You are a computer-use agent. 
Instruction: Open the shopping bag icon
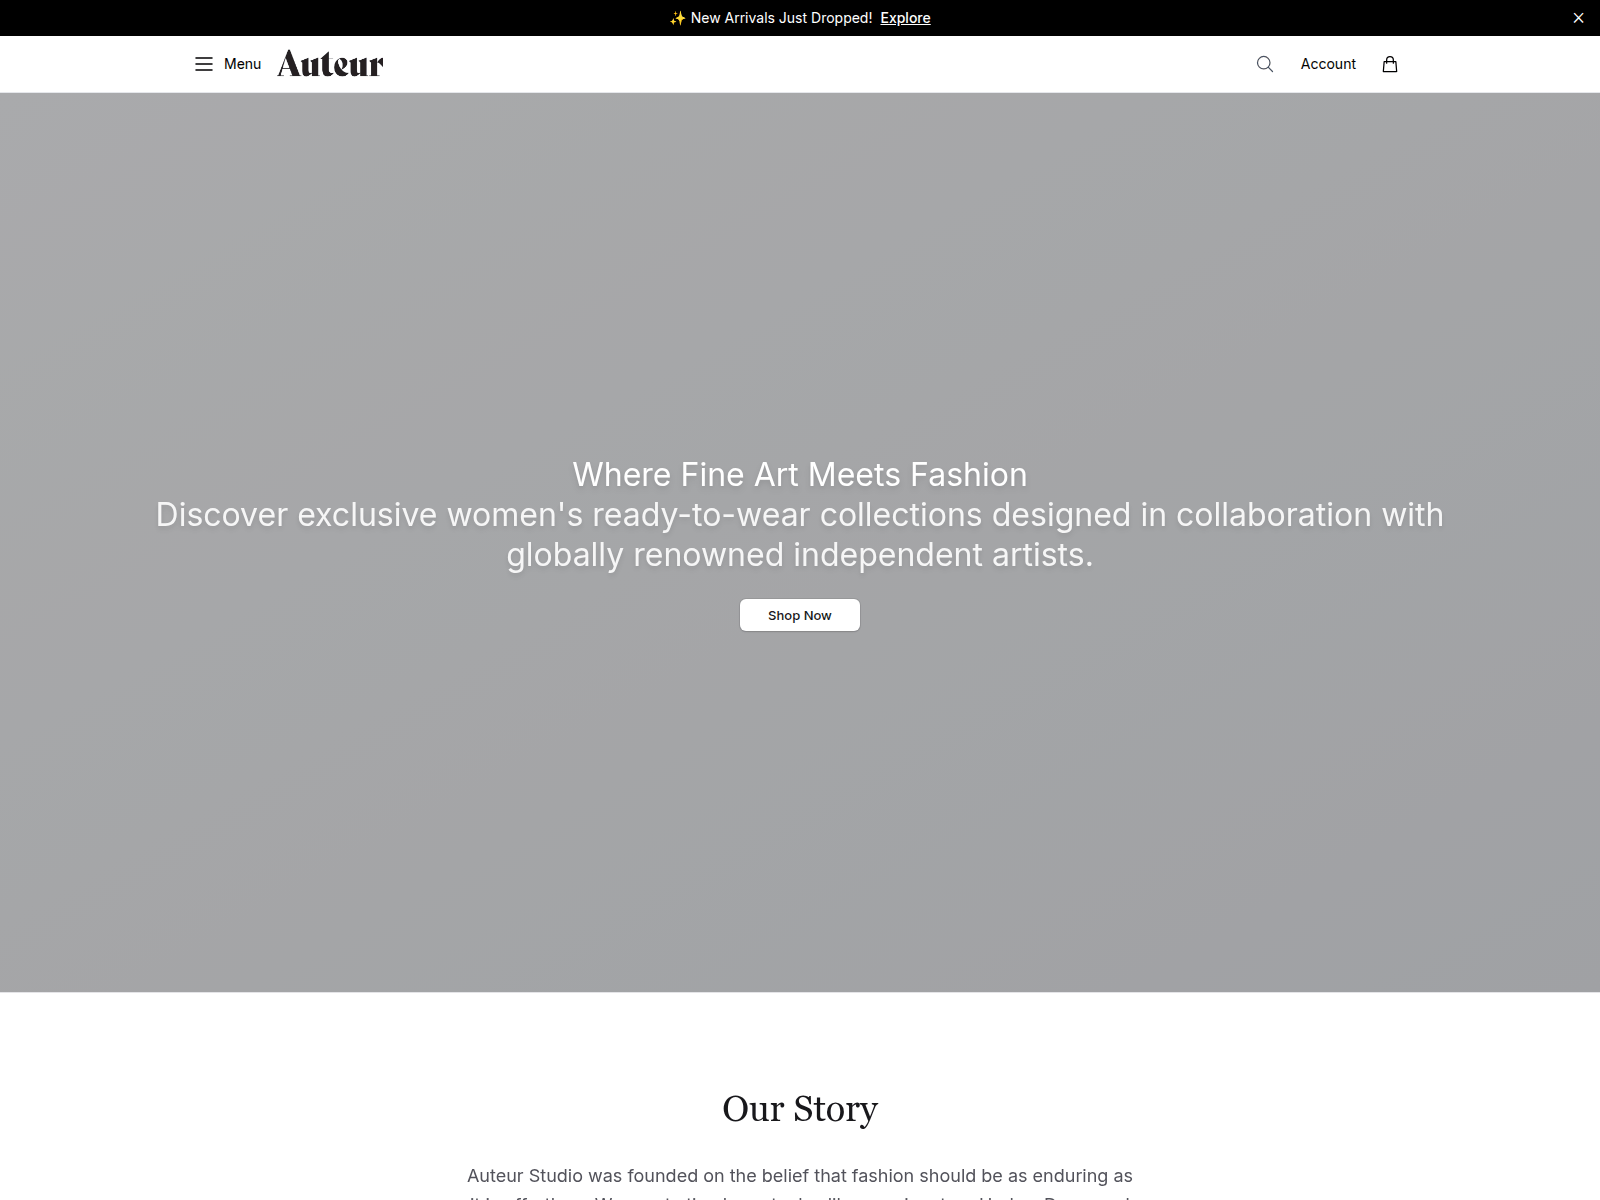tap(1390, 64)
